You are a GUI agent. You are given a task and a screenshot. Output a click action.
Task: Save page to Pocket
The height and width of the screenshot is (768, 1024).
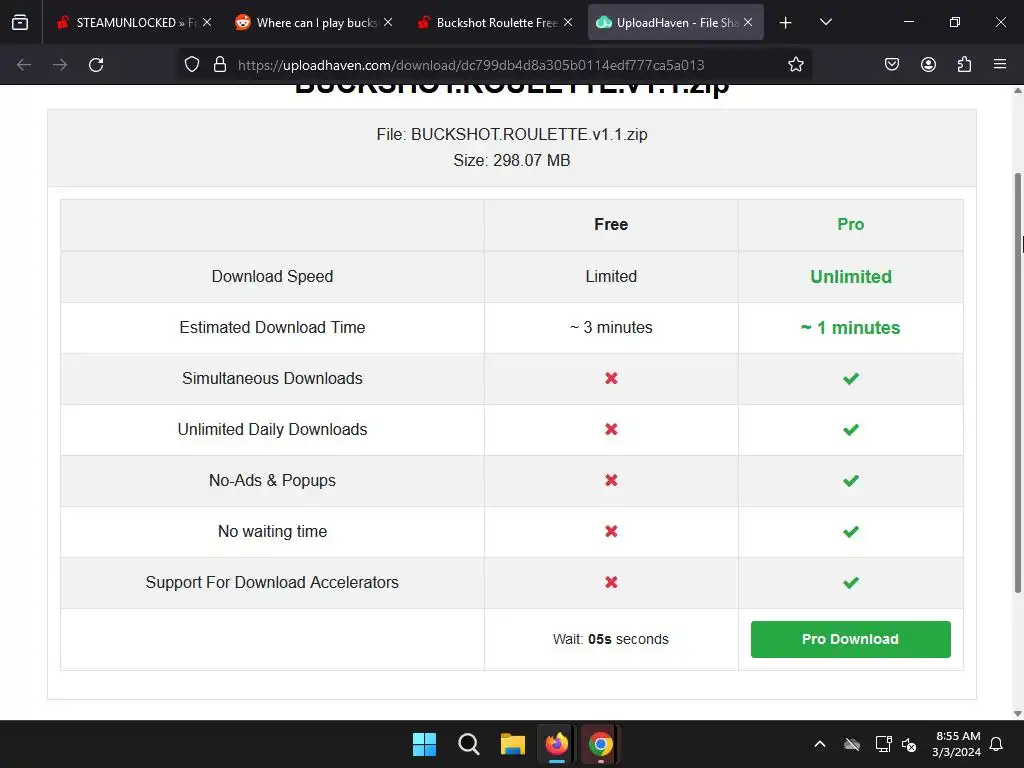click(x=892, y=65)
